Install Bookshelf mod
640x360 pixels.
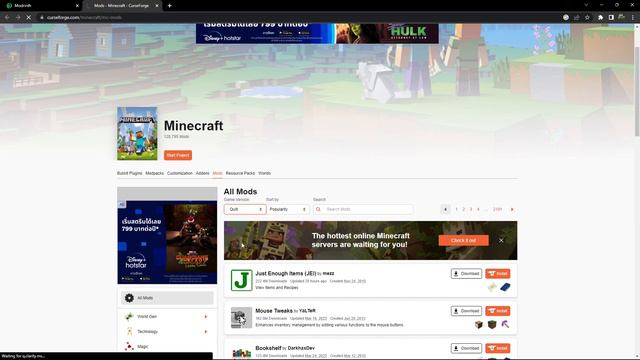click(x=498, y=348)
